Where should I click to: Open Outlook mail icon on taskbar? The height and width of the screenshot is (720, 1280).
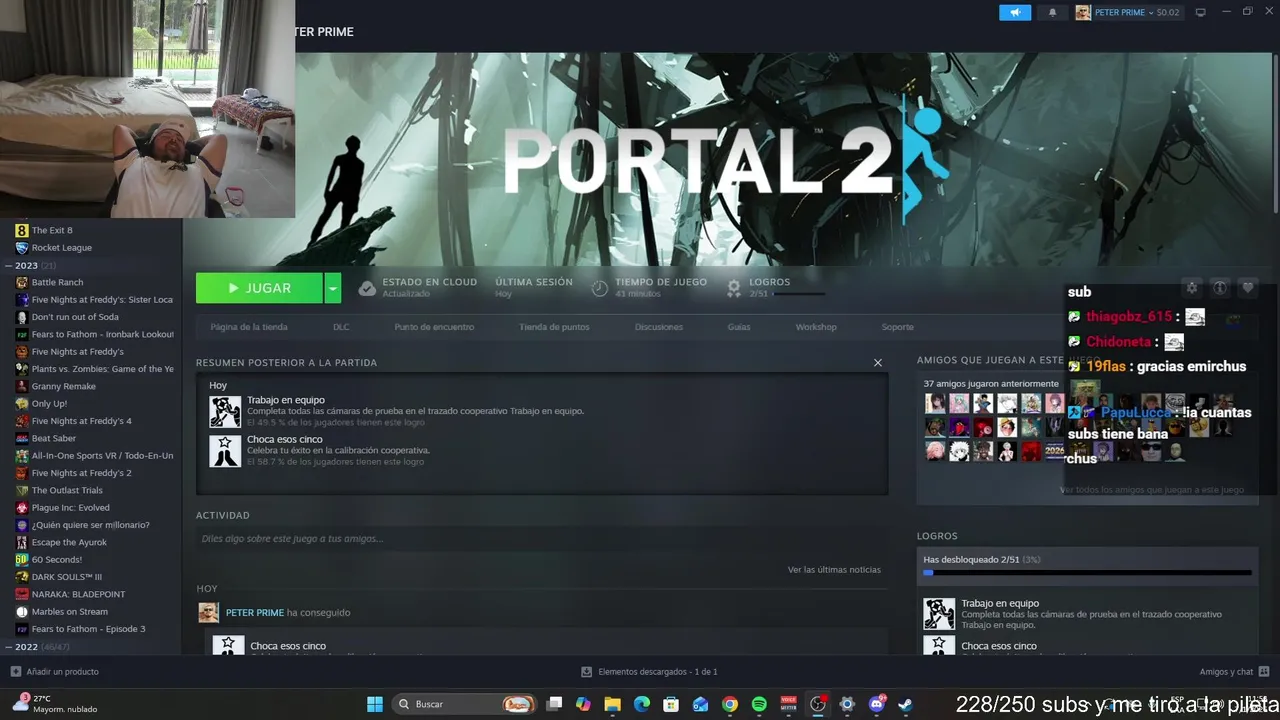point(701,704)
